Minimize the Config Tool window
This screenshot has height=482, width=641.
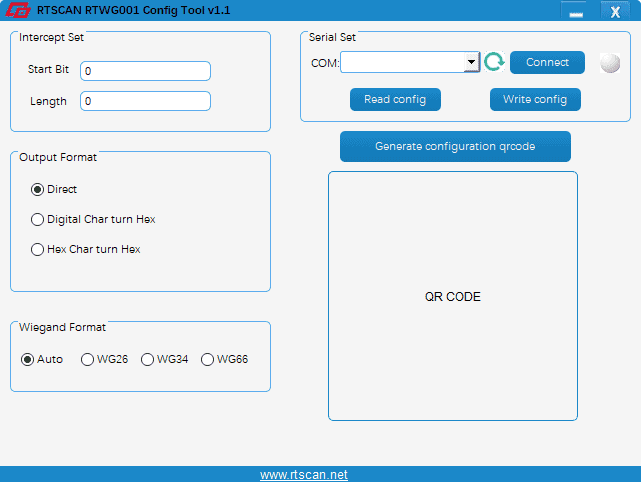pyautogui.click(x=575, y=11)
